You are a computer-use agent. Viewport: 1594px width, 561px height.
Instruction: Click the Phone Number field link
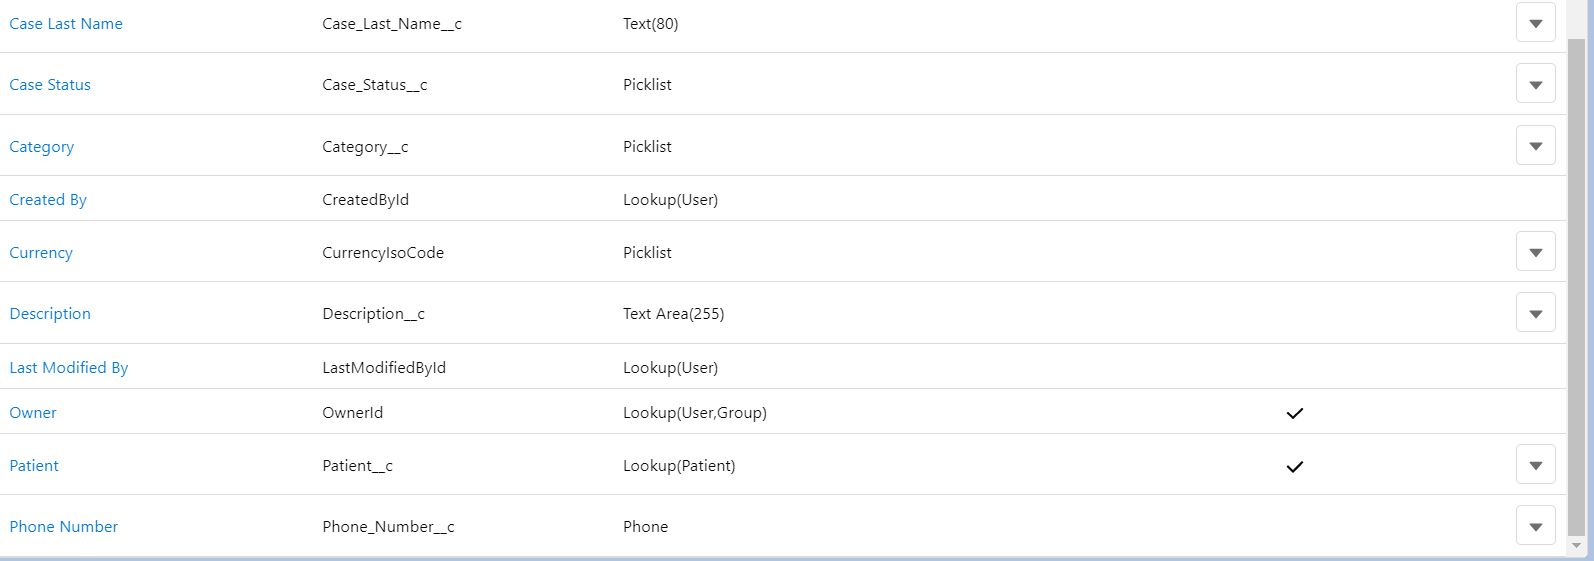[64, 527]
